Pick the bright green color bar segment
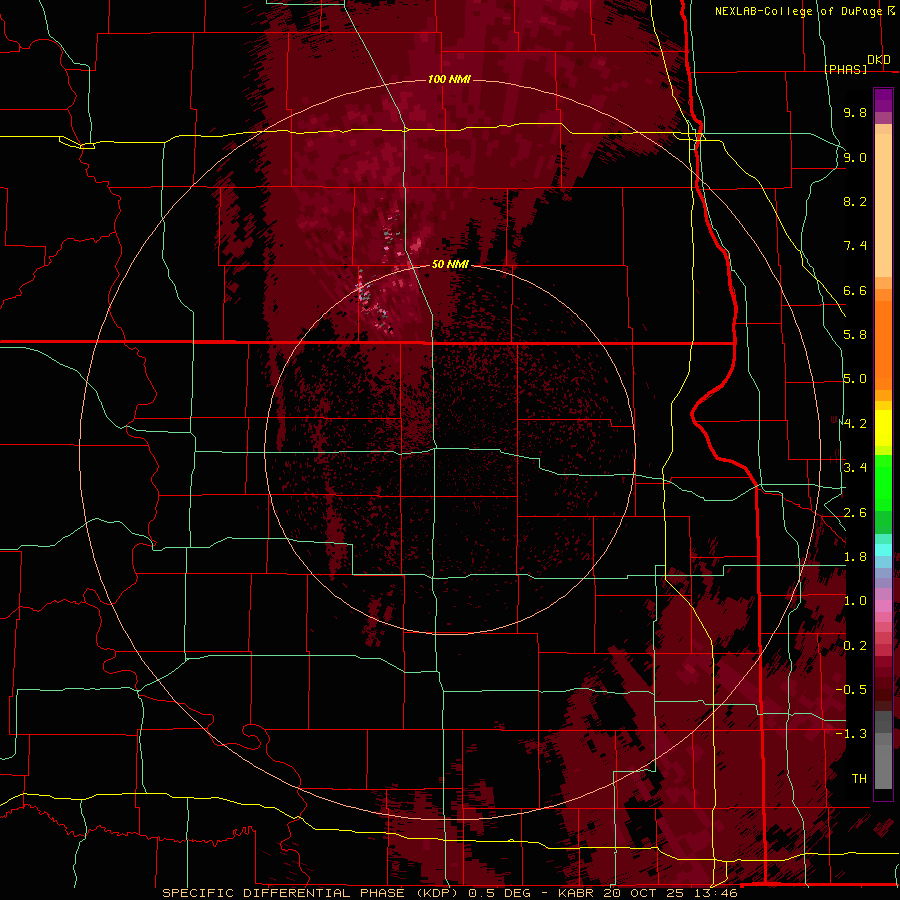Image resolution: width=900 pixels, height=900 pixels. click(x=883, y=485)
